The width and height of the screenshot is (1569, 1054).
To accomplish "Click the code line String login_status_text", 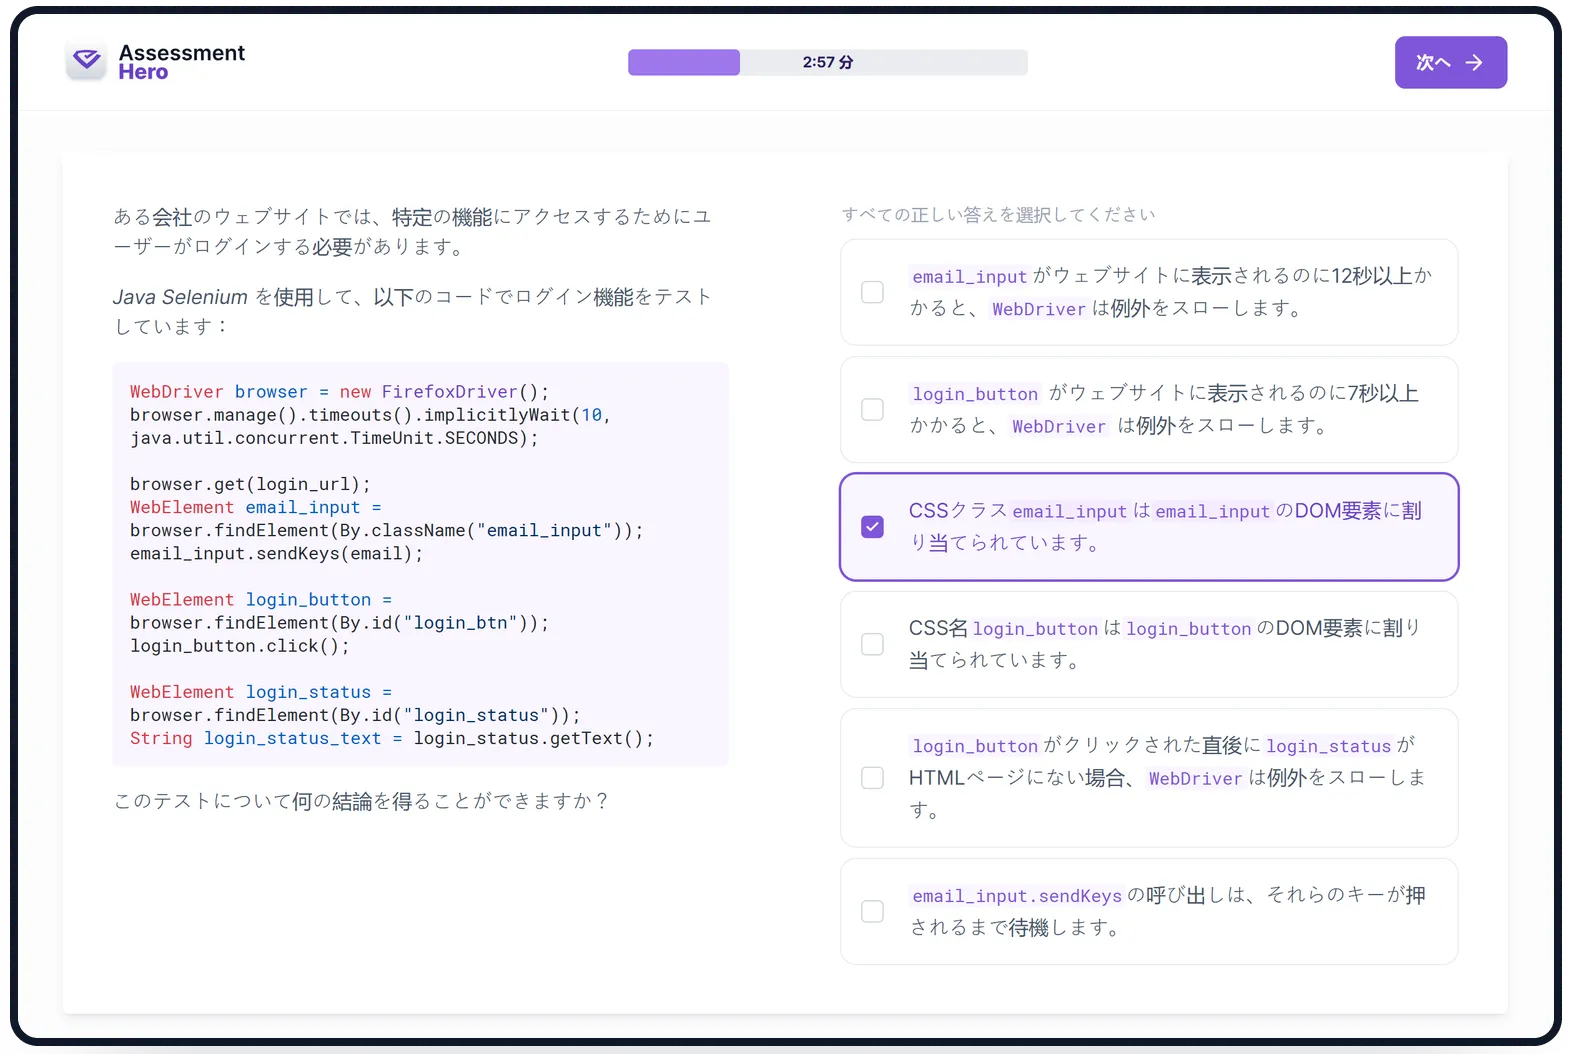I will pyautogui.click(x=391, y=738).
